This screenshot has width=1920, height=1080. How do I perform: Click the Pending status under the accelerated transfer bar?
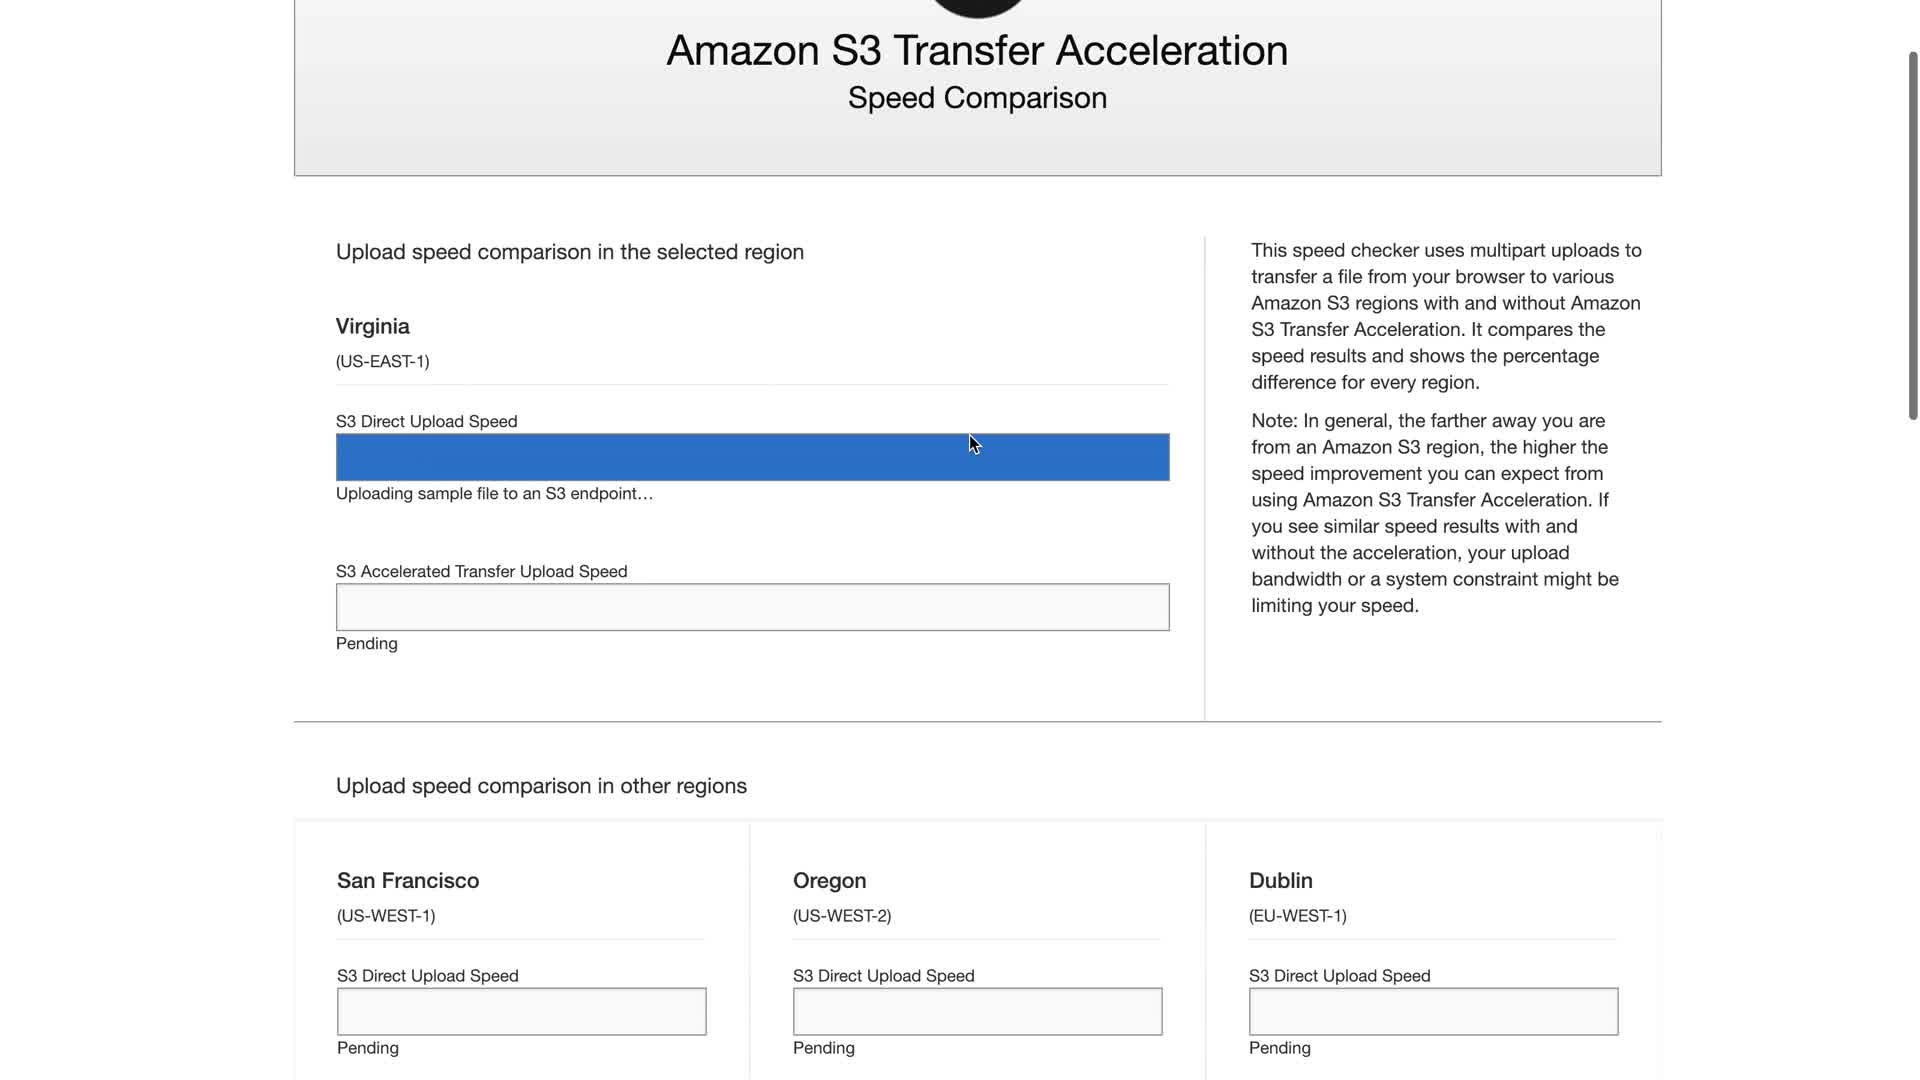pyautogui.click(x=366, y=643)
